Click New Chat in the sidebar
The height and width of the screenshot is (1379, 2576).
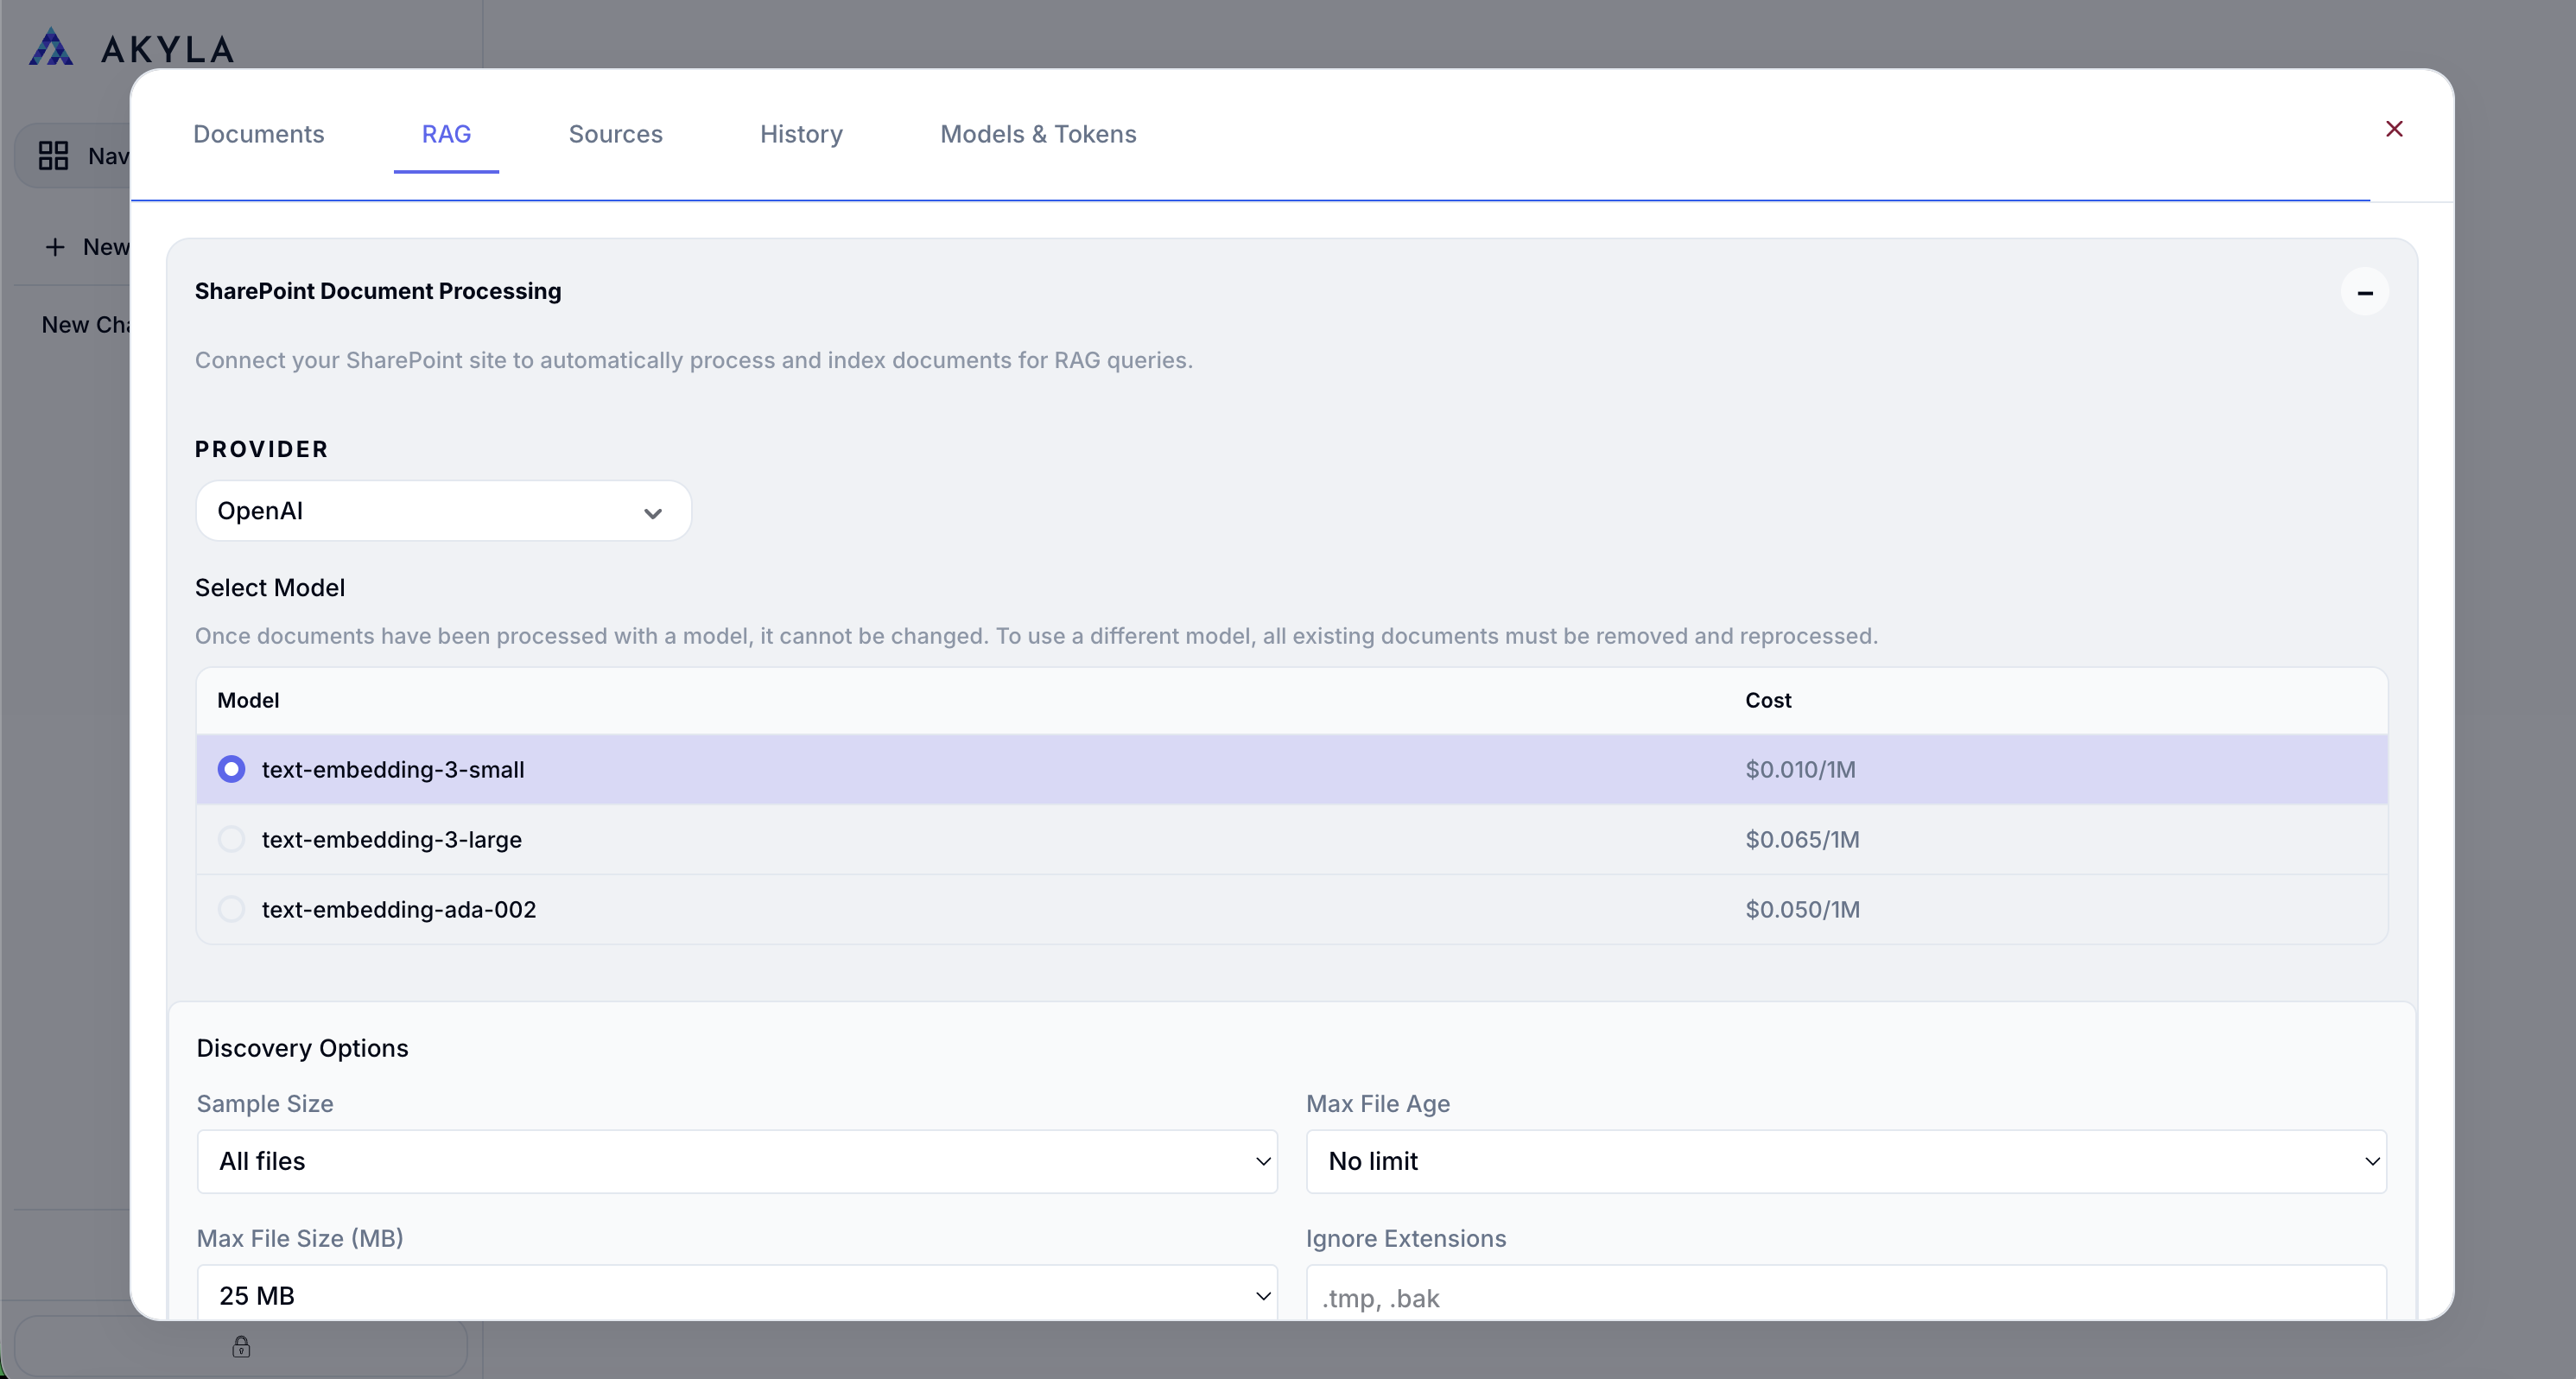tap(88, 324)
